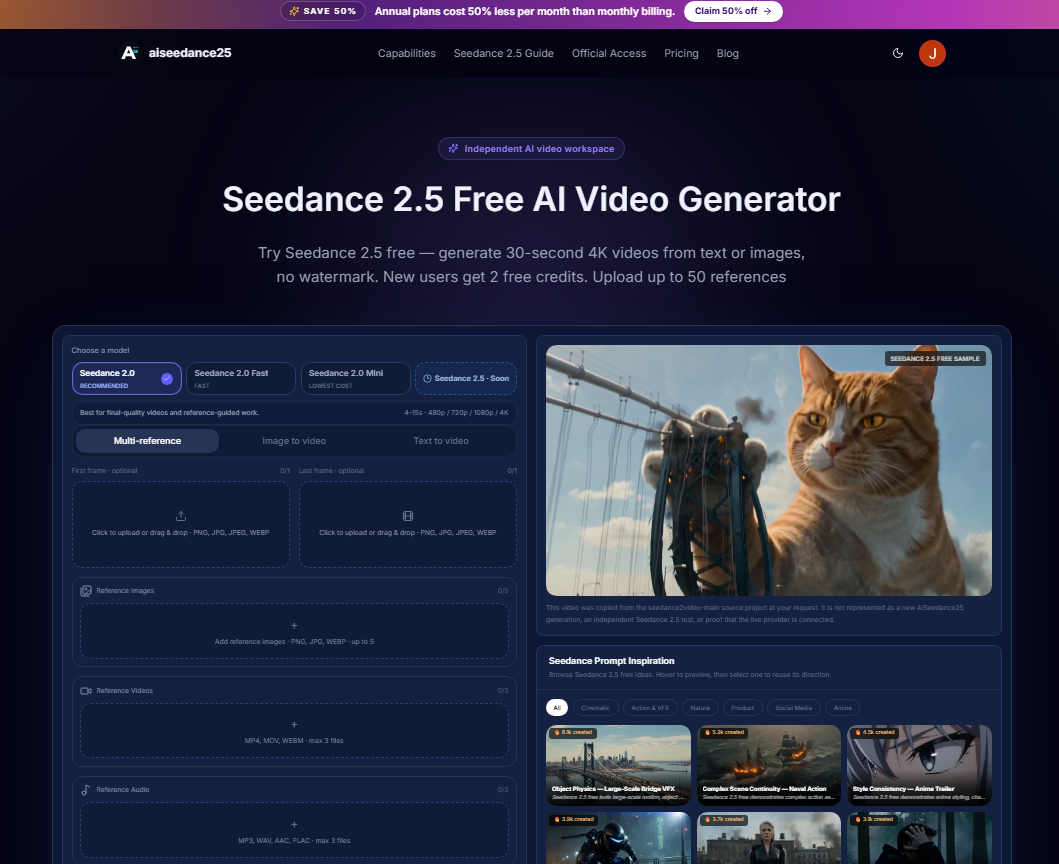Click plus icon to add reference audio
The image size is (1059, 864).
(x=294, y=825)
